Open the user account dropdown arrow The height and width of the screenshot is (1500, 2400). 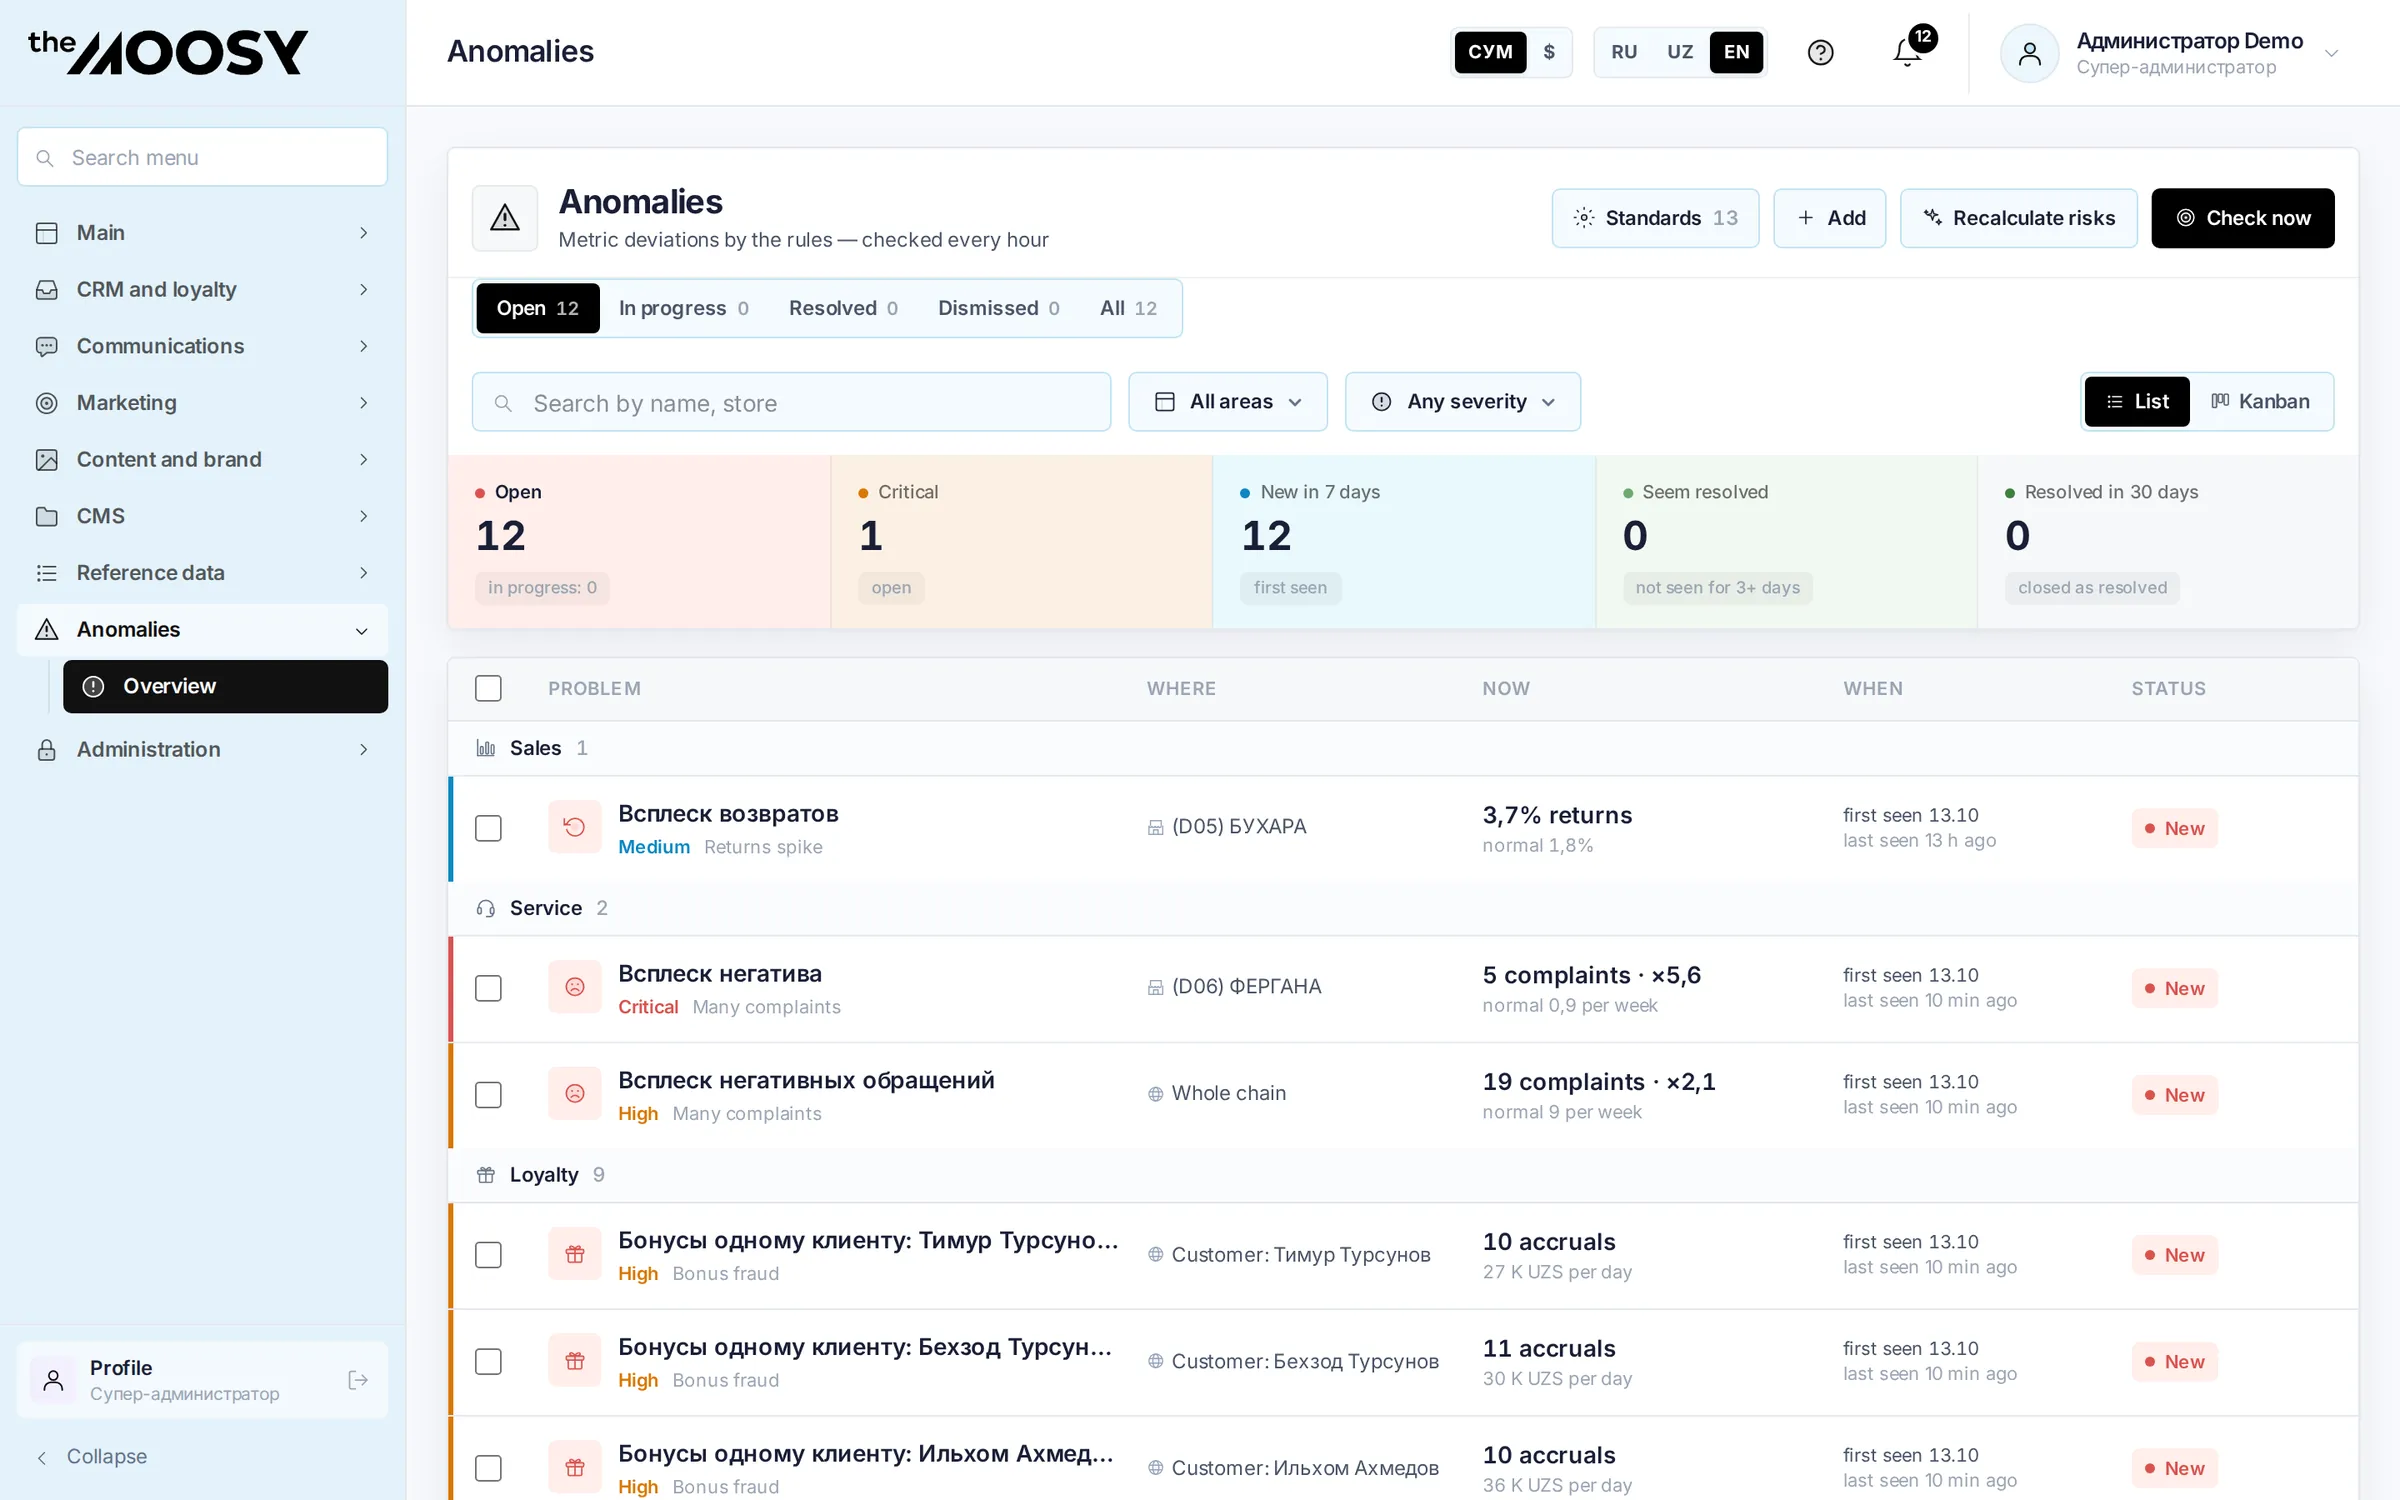(x=2332, y=53)
